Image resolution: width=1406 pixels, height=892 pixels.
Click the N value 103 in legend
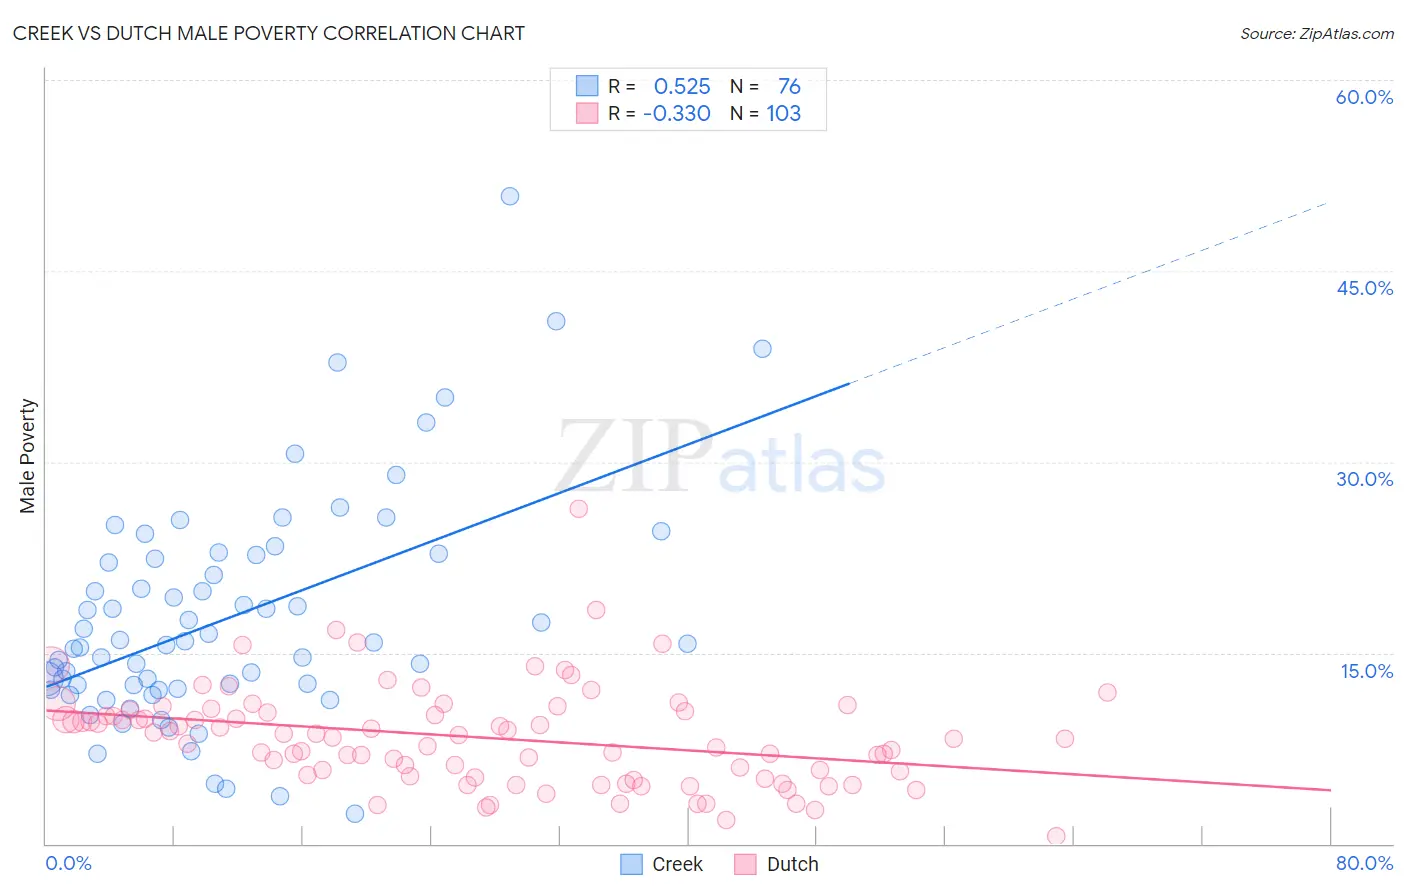pyautogui.click(x=784, y=113)
